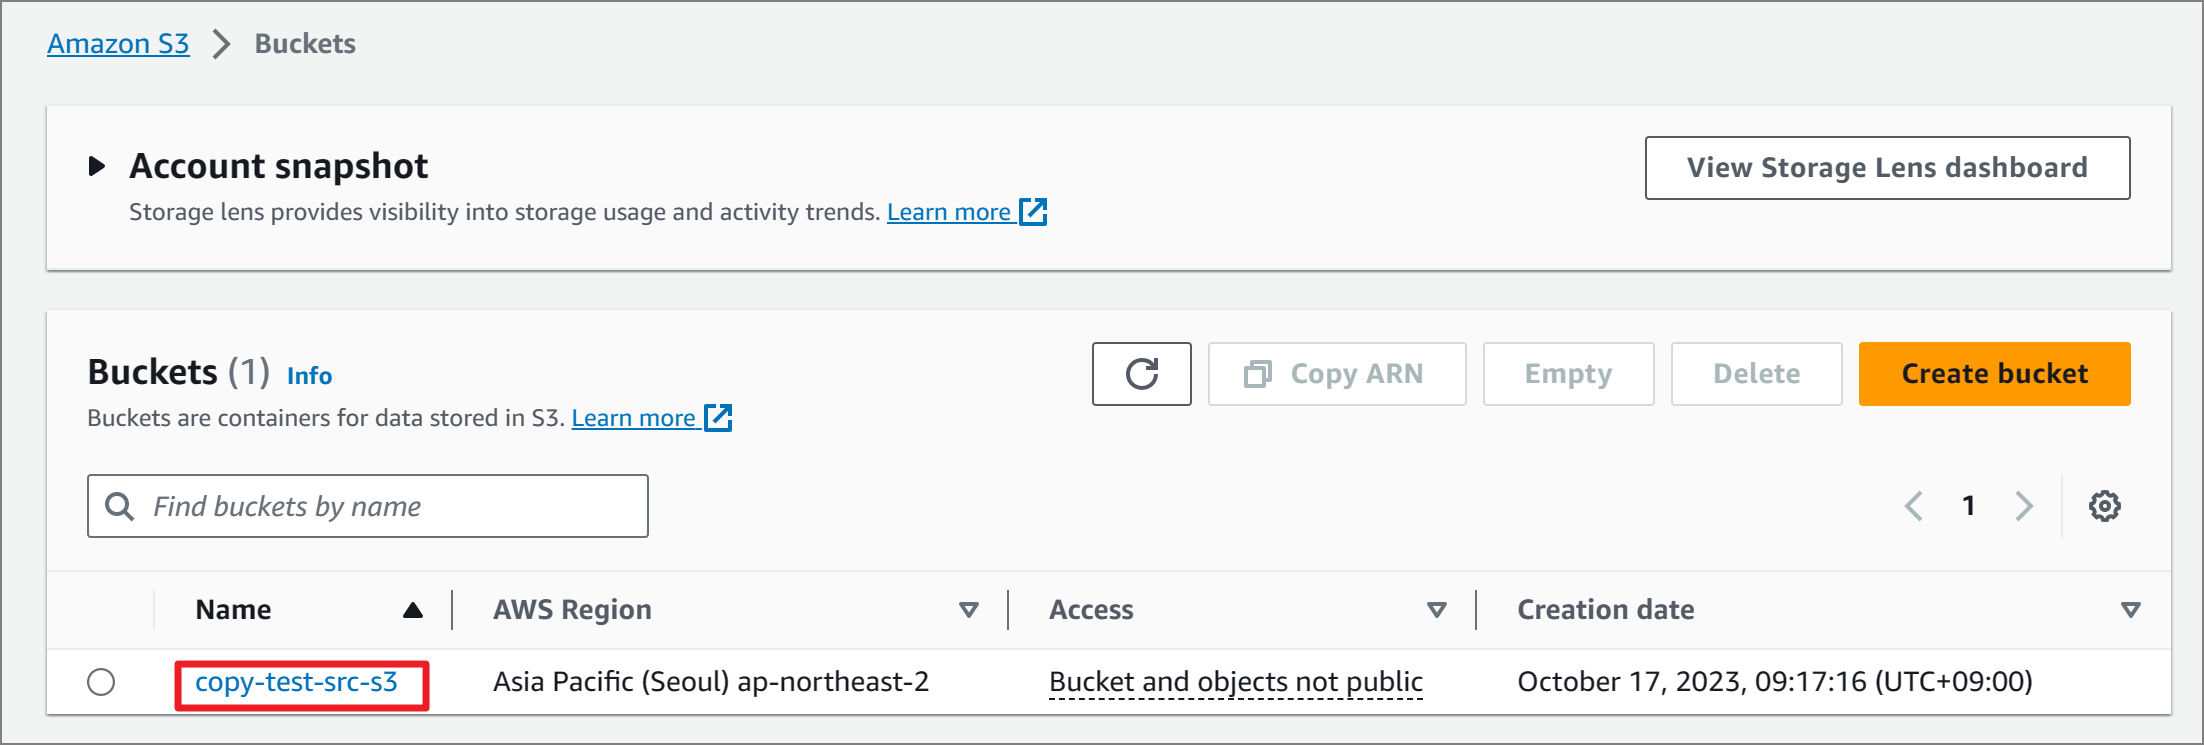Click the Delete button

pos(1756,374)
